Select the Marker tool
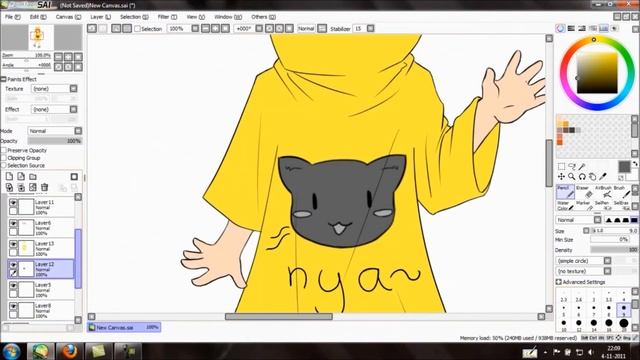Screen dimensions: 640x360 584,205
